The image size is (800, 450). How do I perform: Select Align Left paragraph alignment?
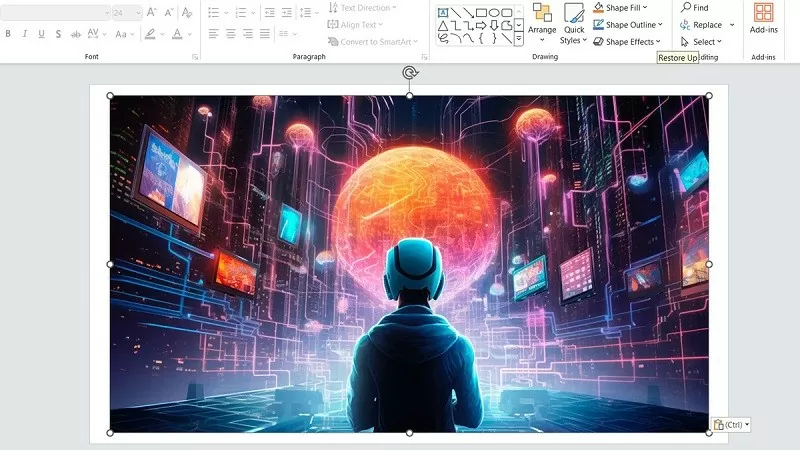(214, 34)
